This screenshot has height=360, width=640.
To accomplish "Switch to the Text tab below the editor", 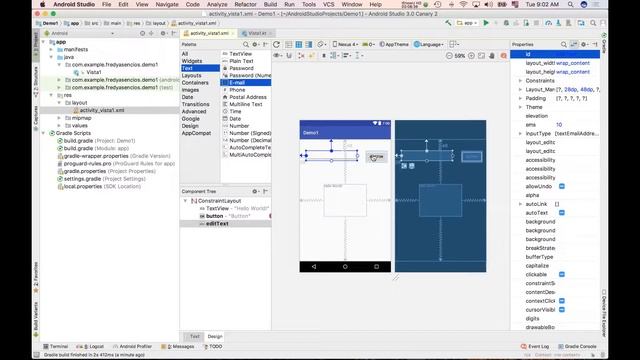I will click(x=195, y=336).
